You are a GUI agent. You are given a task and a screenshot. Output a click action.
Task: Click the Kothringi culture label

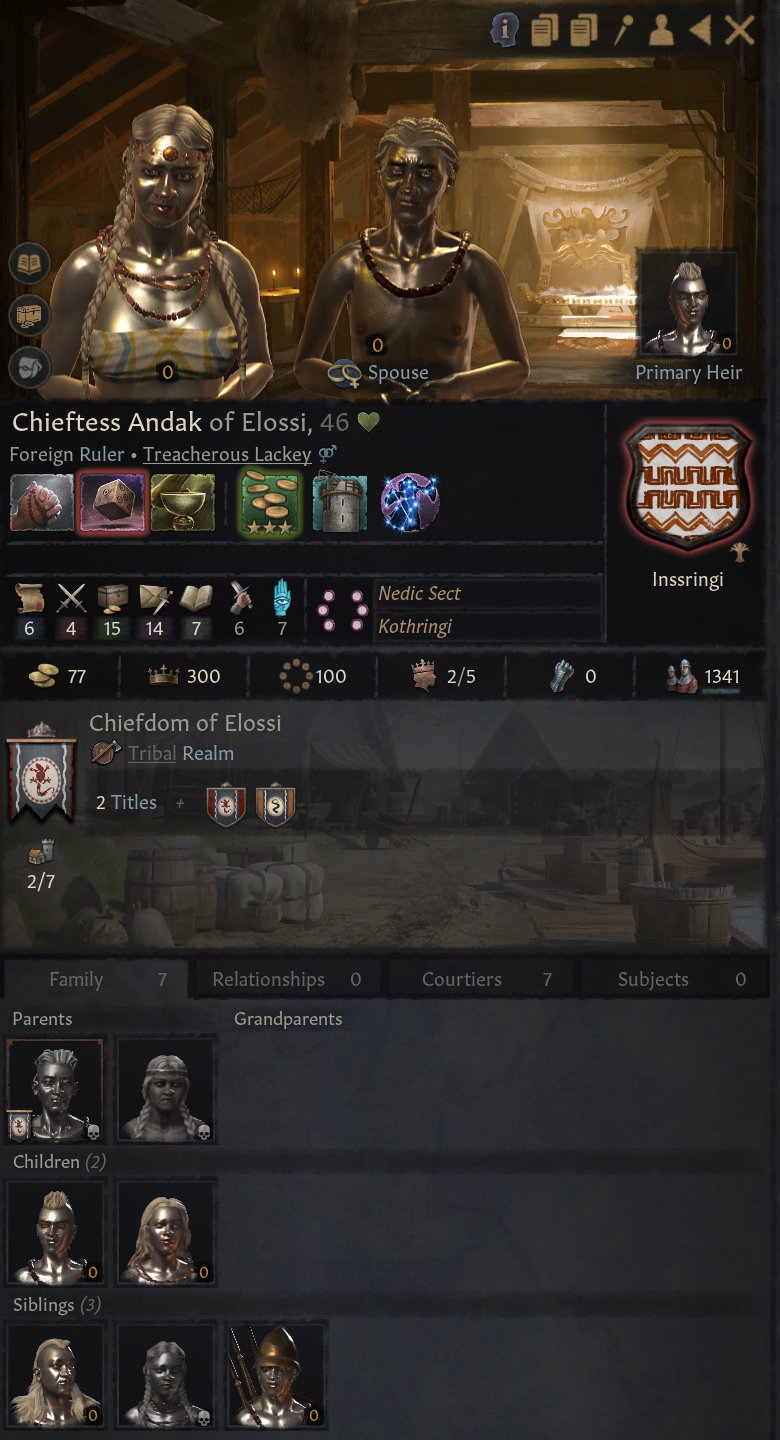tap(415, 627)
